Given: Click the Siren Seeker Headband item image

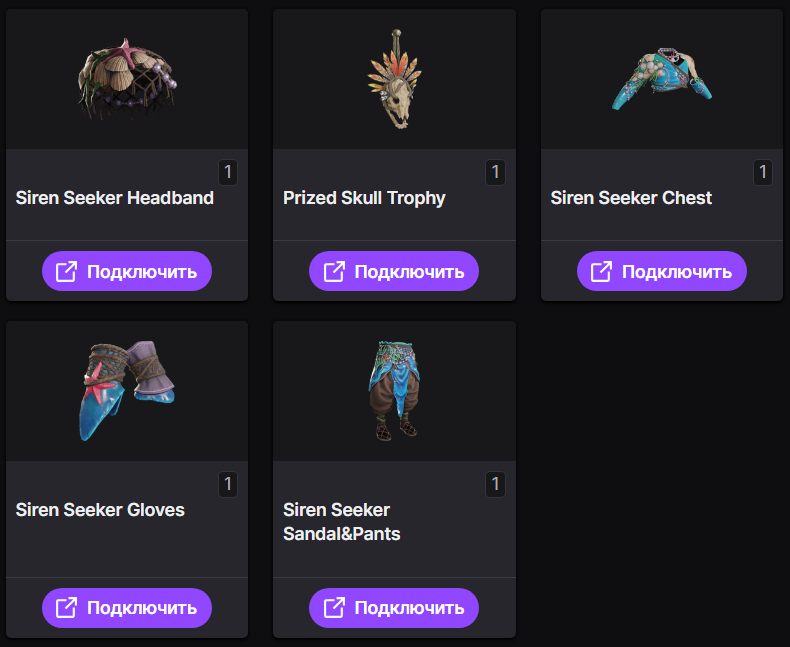Looking at the screenshot, I should click(127, 79).
